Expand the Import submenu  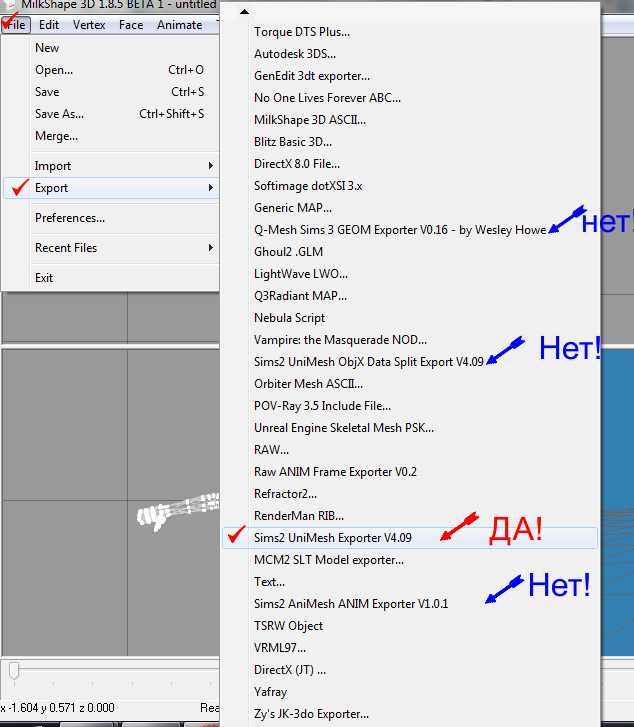111,166
